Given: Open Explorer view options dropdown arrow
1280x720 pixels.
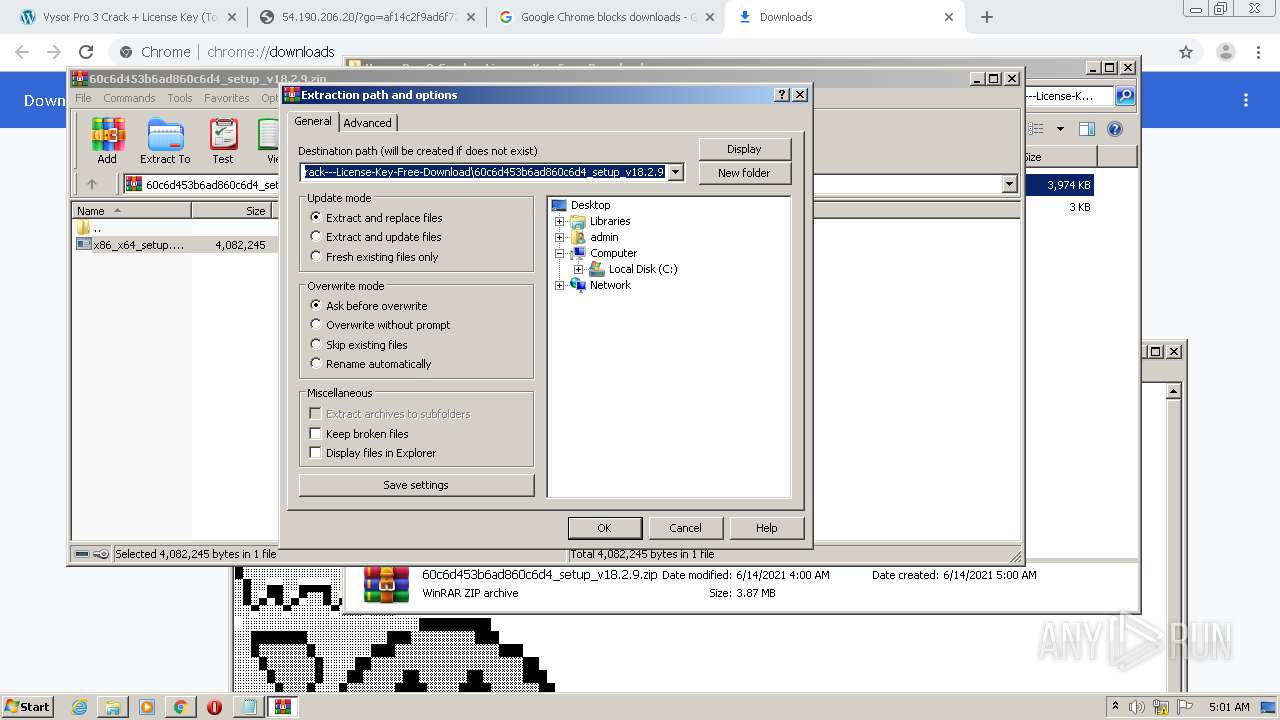Looking at the screenshot, I should pyautogui.click(x=1060, y=129).
